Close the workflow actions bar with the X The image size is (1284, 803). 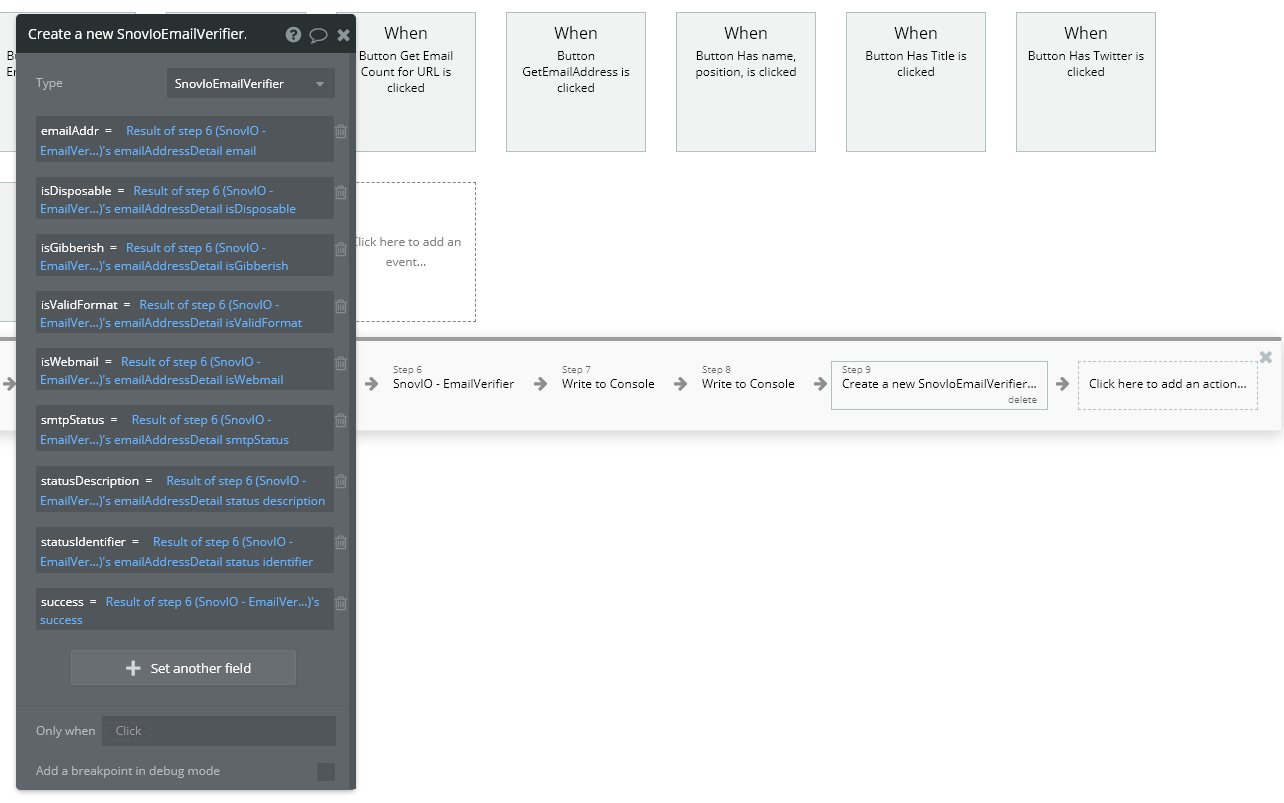coord(1265,357)
